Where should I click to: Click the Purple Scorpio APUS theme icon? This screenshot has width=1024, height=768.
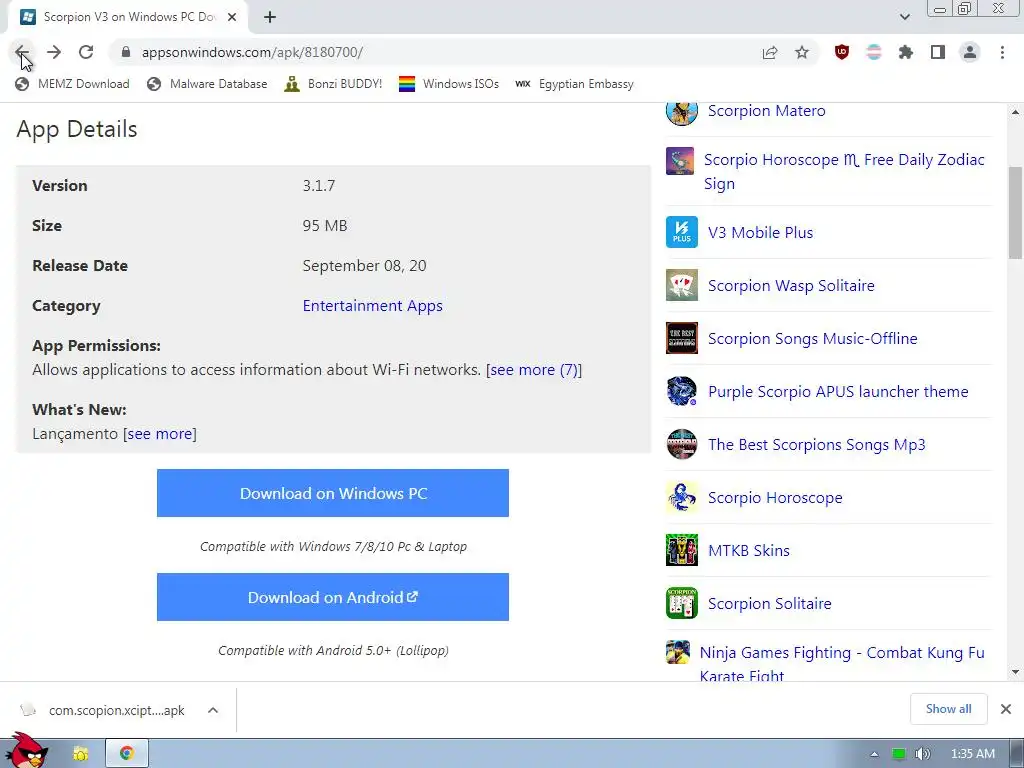tap(682, 391)
